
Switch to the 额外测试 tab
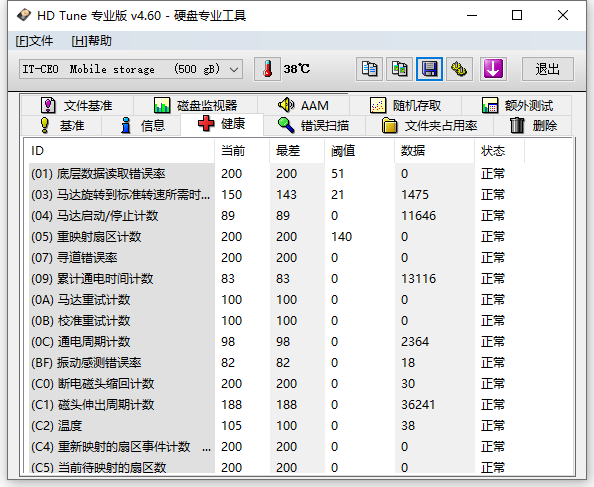tap(517, 105)
